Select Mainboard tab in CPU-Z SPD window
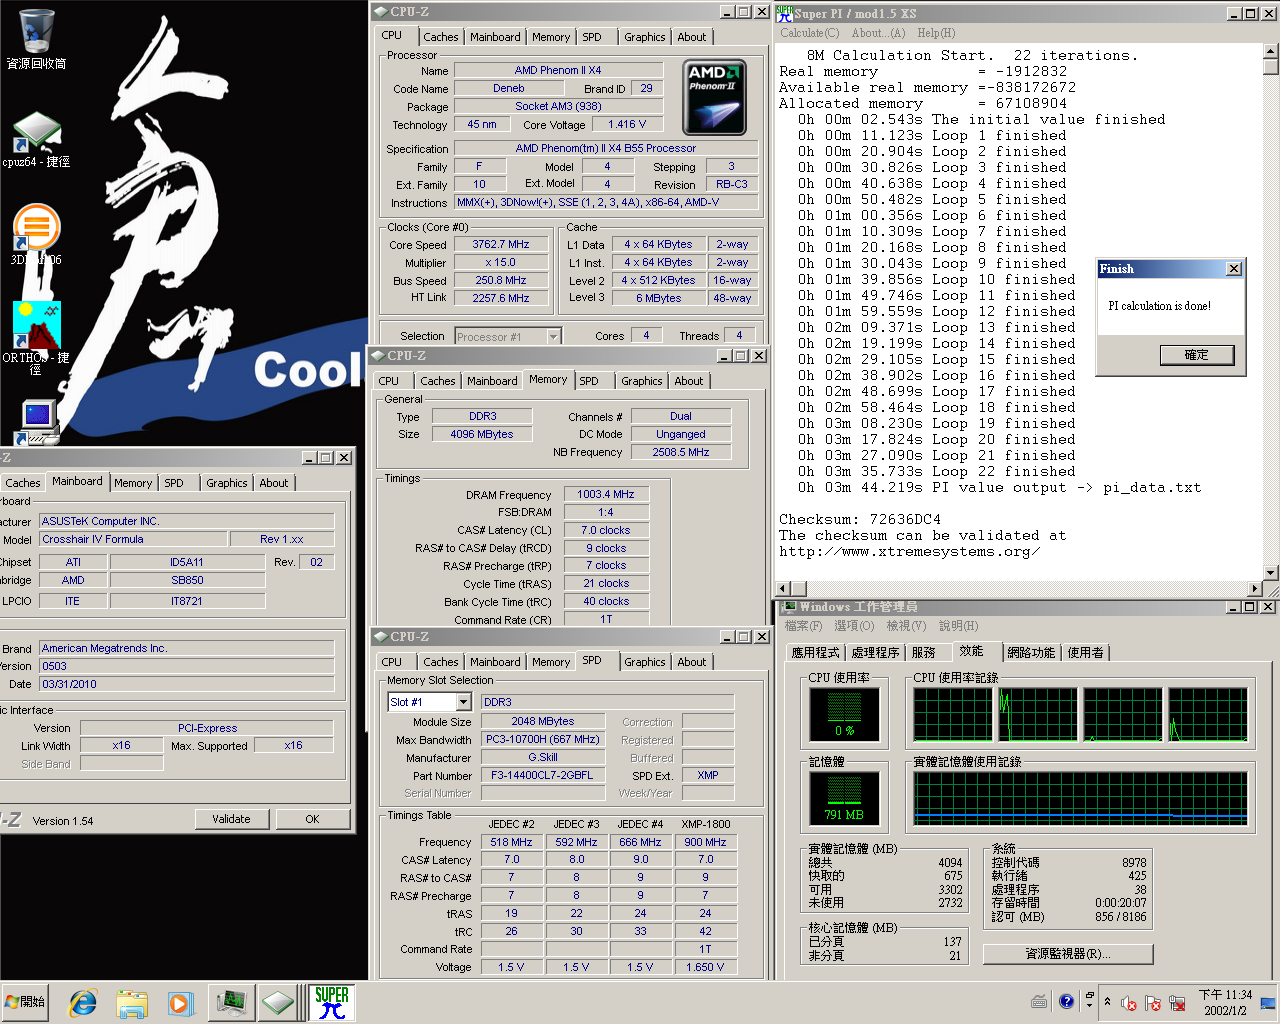This screenshot has height=1024, width=1280. (495, 662)
